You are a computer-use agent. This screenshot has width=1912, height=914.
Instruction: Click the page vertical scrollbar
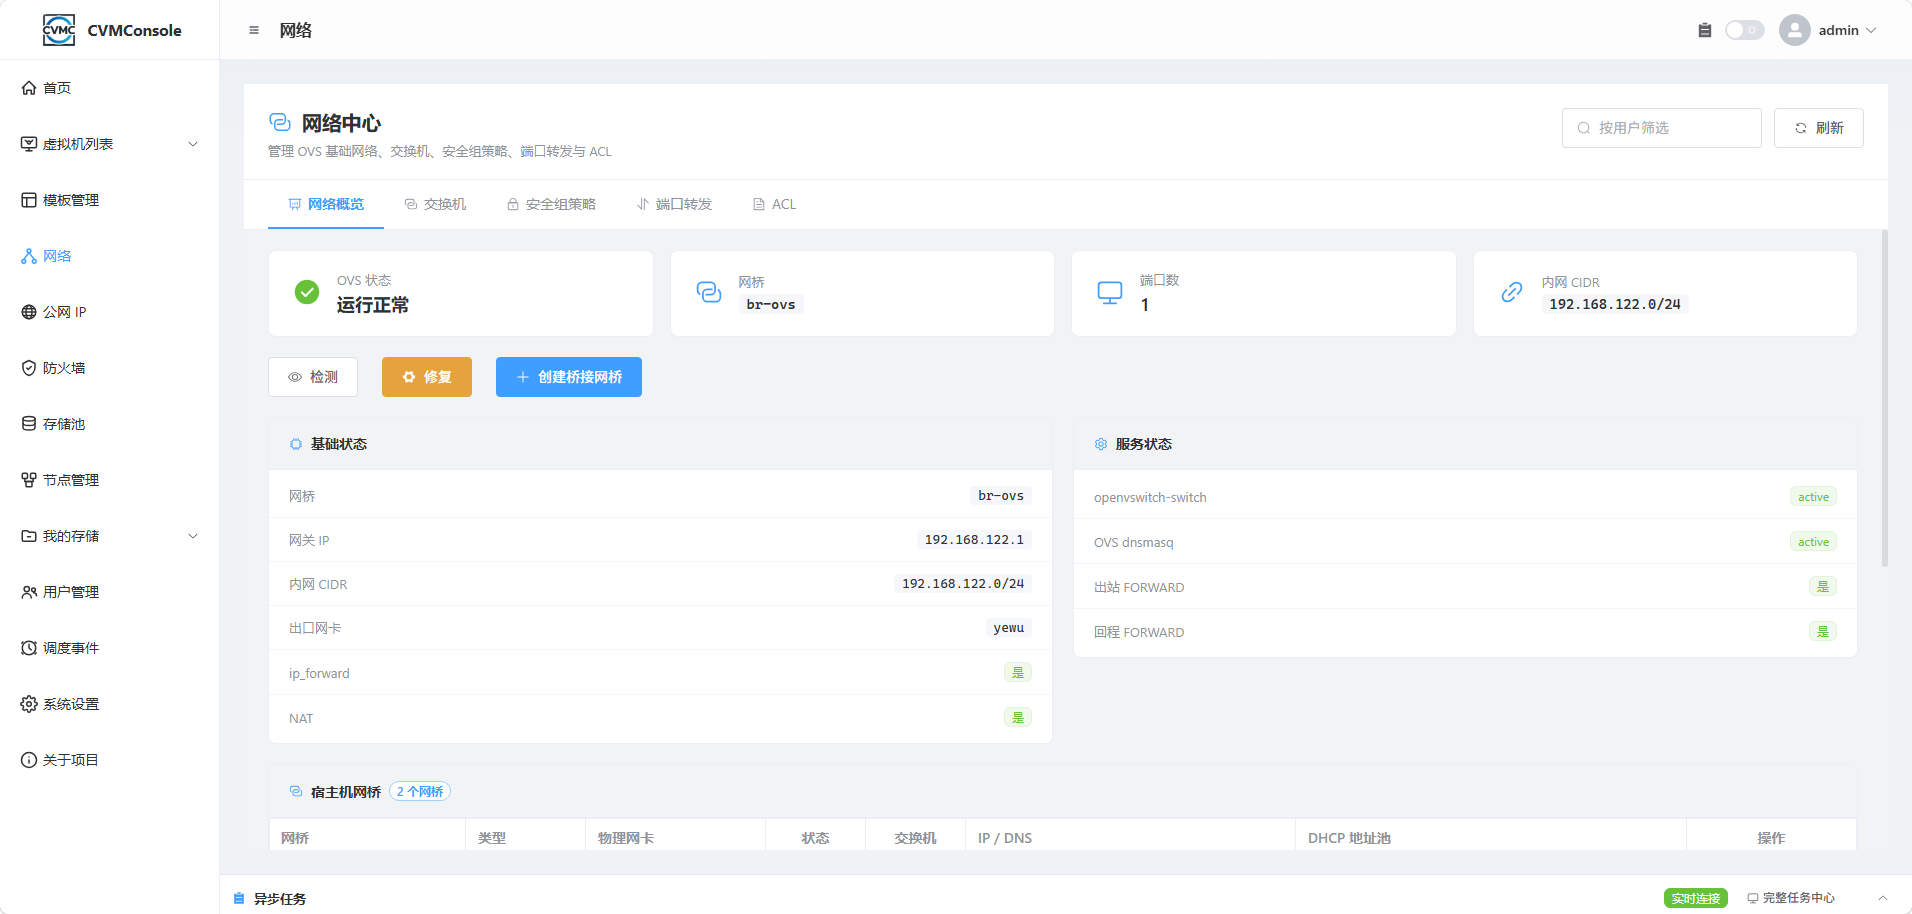(x=1885, y=400)
